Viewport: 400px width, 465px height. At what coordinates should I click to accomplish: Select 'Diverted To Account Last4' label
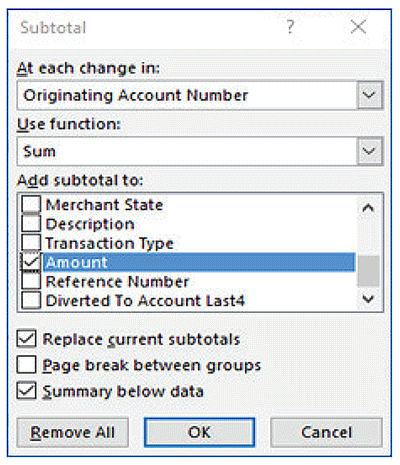[x=145, y=301]
